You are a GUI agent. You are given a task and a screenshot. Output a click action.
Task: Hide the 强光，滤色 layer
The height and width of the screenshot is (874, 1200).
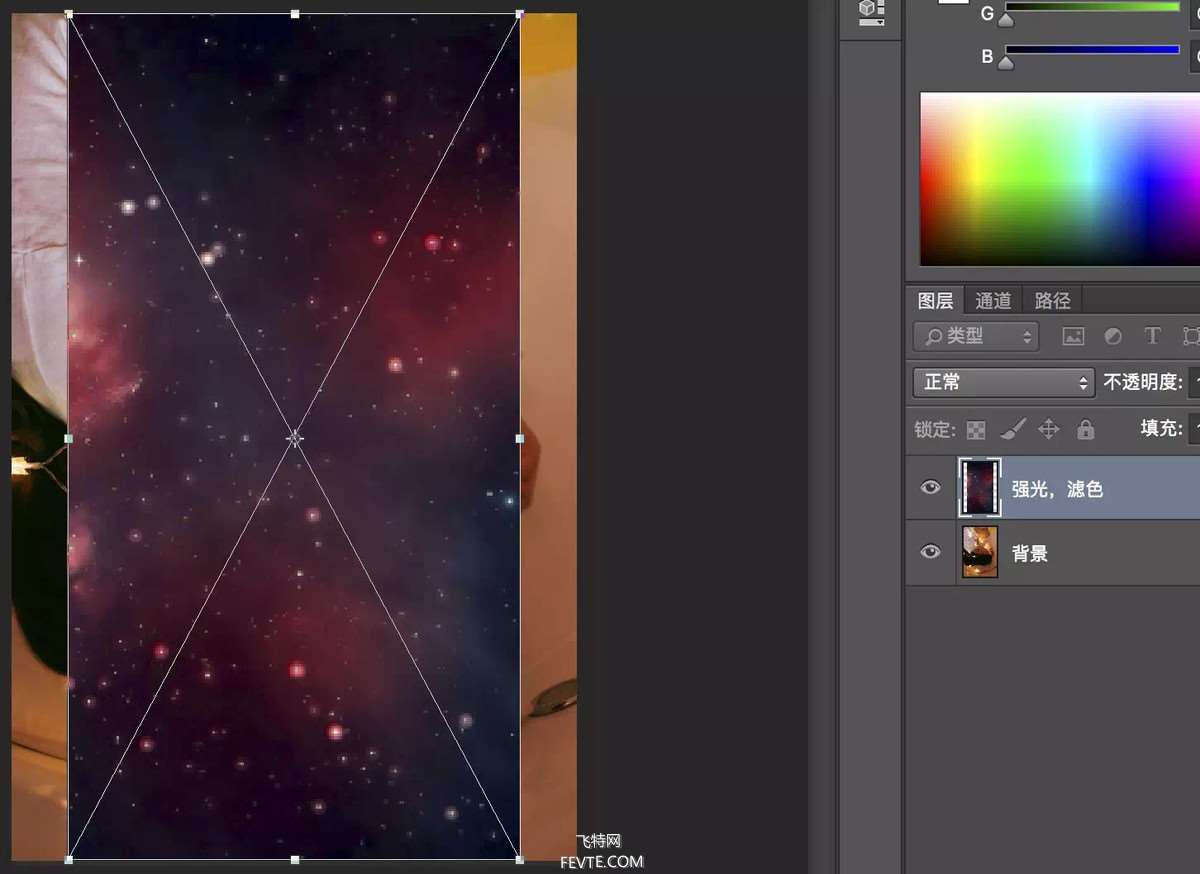pos(930,488)
